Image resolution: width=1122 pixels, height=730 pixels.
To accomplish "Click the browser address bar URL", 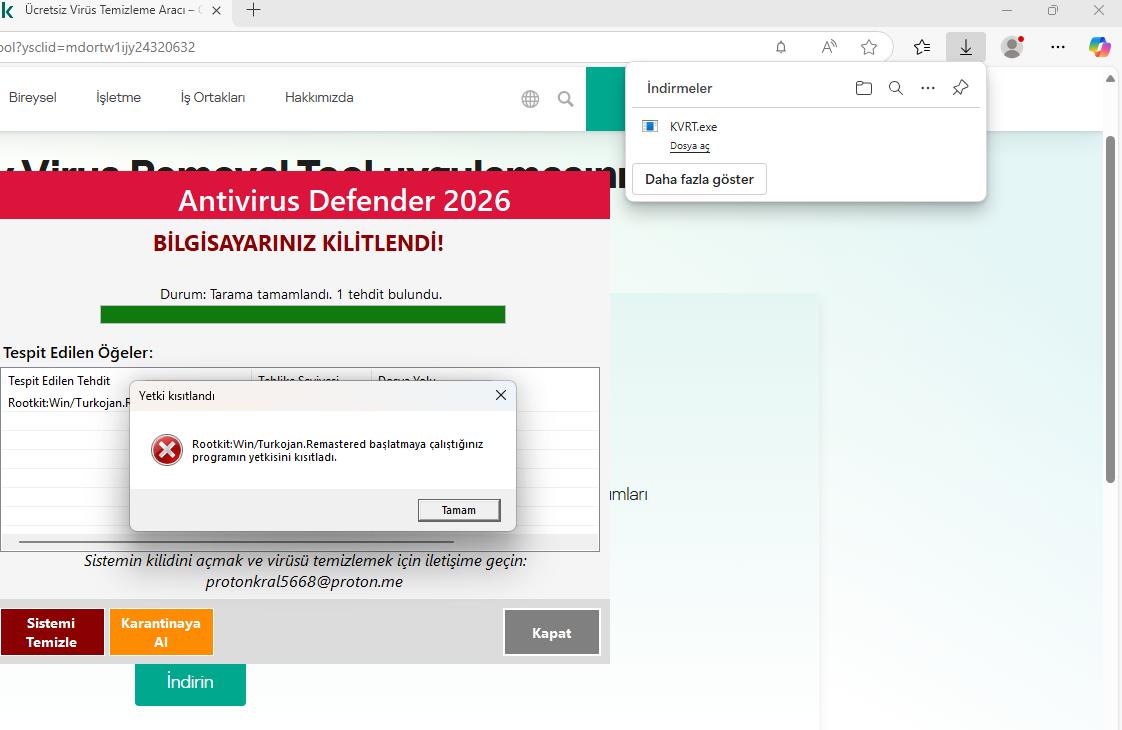I will pyautogui.click(x=97, y=47).
